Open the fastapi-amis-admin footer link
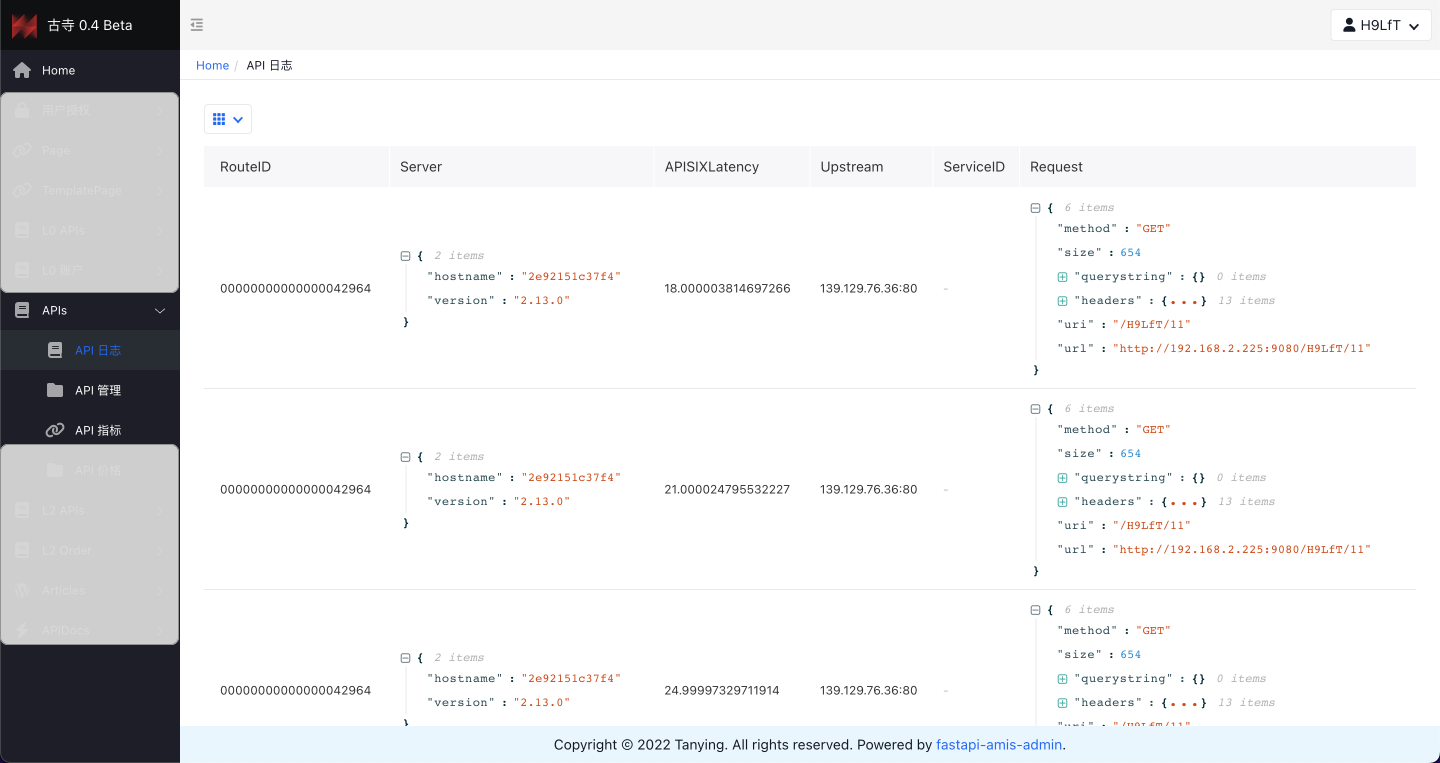The width and height of the screenshot is (1440, 763). [999, 744]
